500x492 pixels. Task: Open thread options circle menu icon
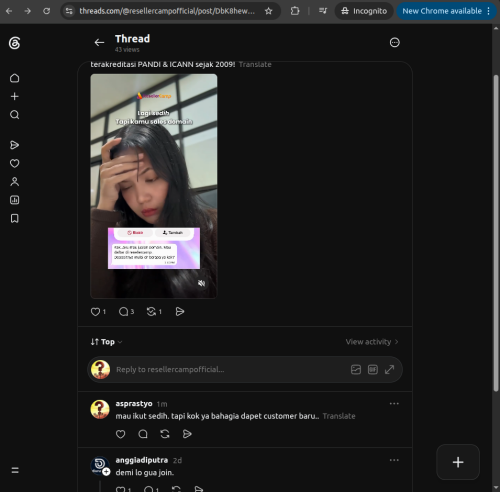pos(395,42)
